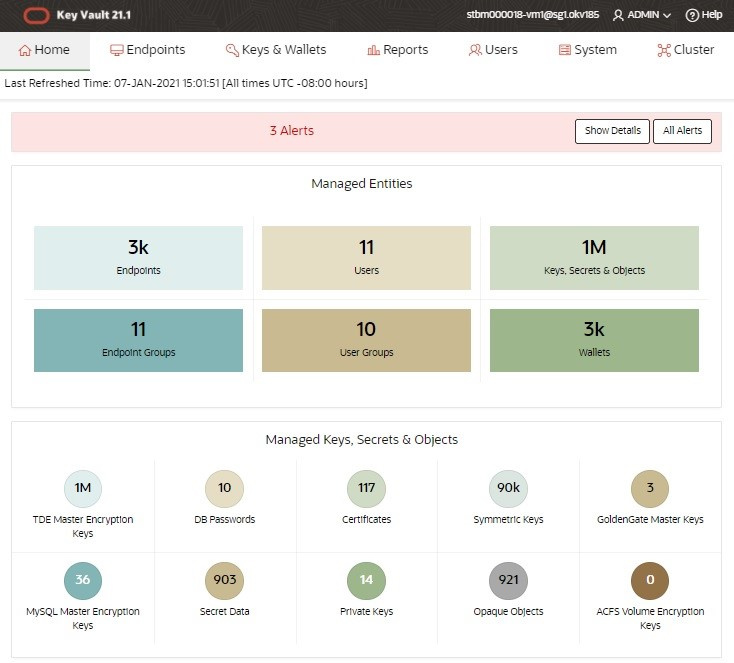Click the Keys & Wallets key icon
The width and height of the screenshot is (734, 663).
click(x=232, y=50)
